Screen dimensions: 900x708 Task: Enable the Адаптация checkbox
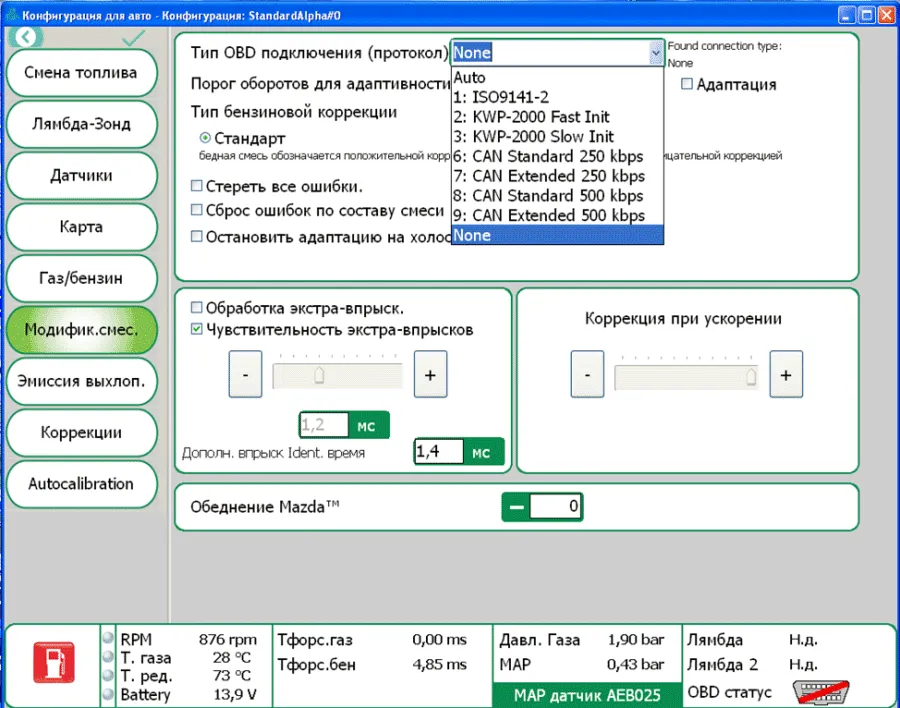pyautogui.click(x=686, y=84)
